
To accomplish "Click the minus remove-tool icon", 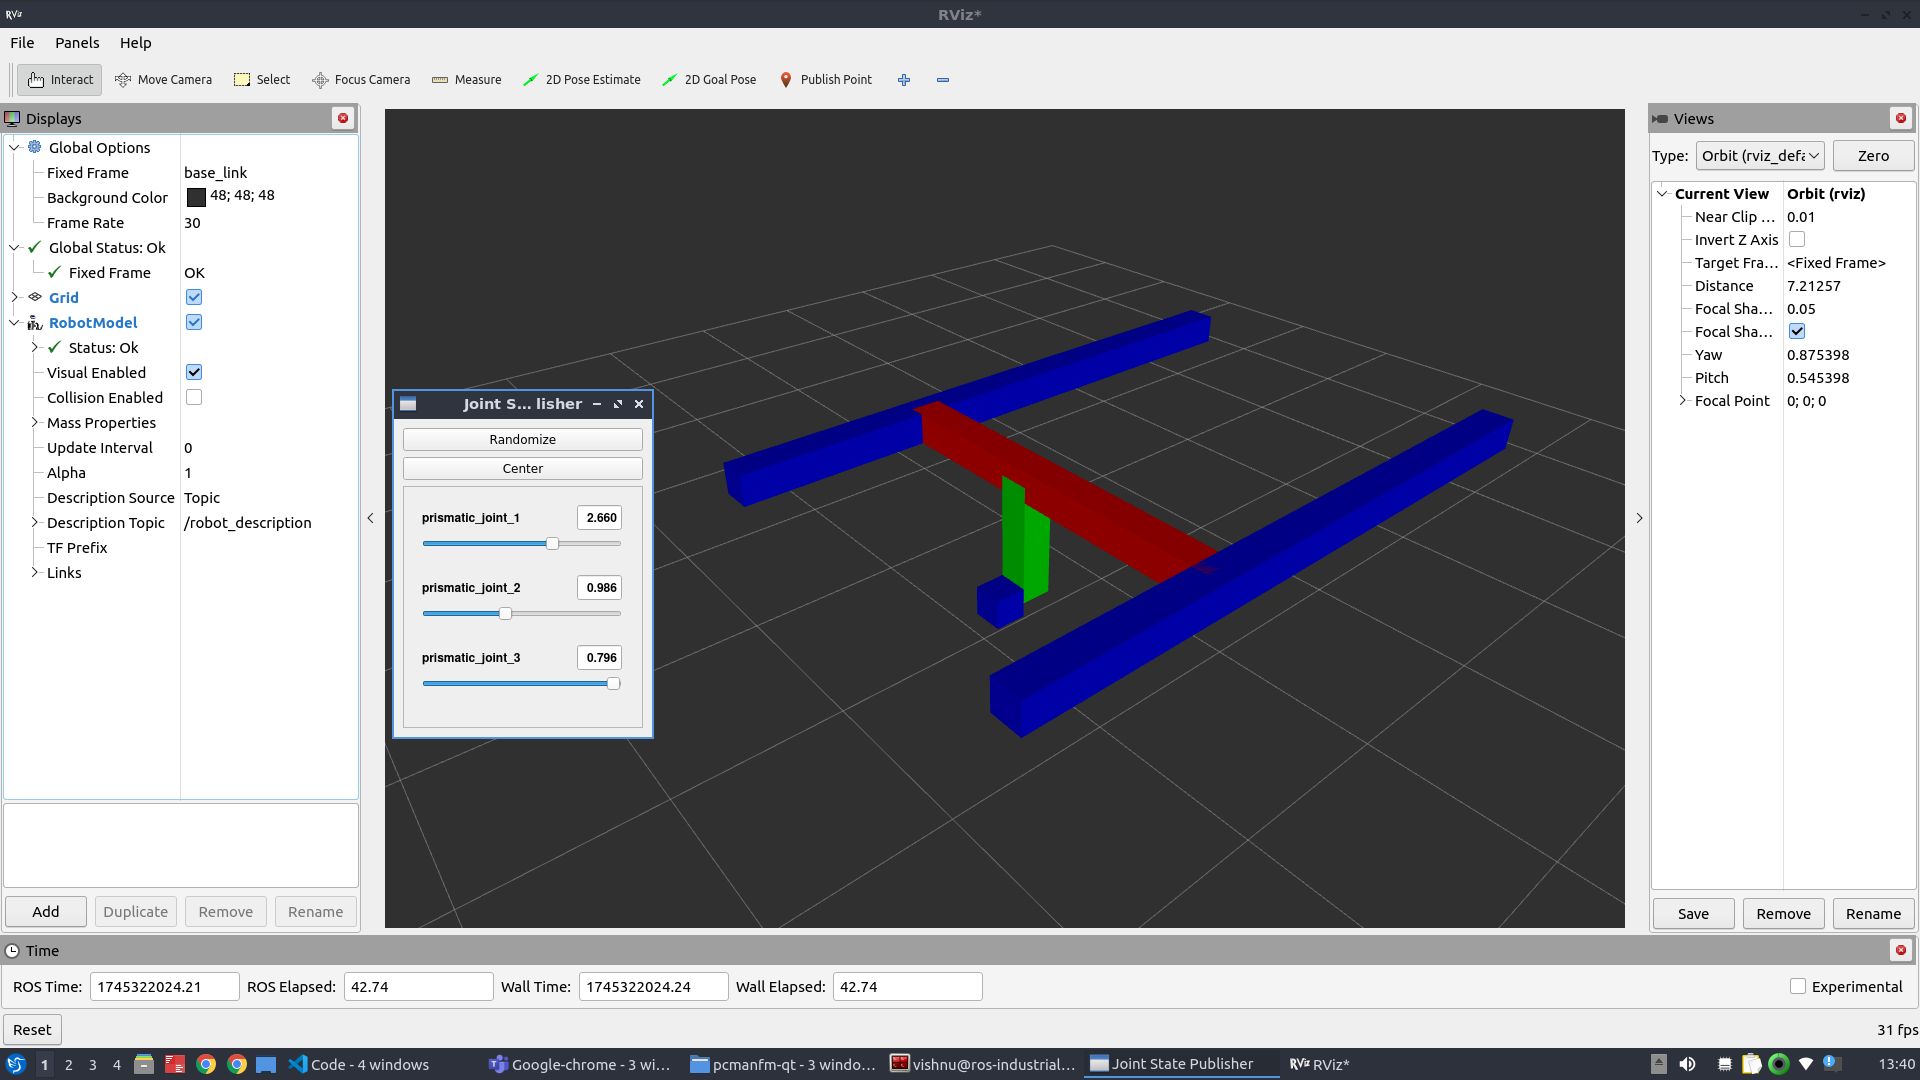I will coord(943,80).
